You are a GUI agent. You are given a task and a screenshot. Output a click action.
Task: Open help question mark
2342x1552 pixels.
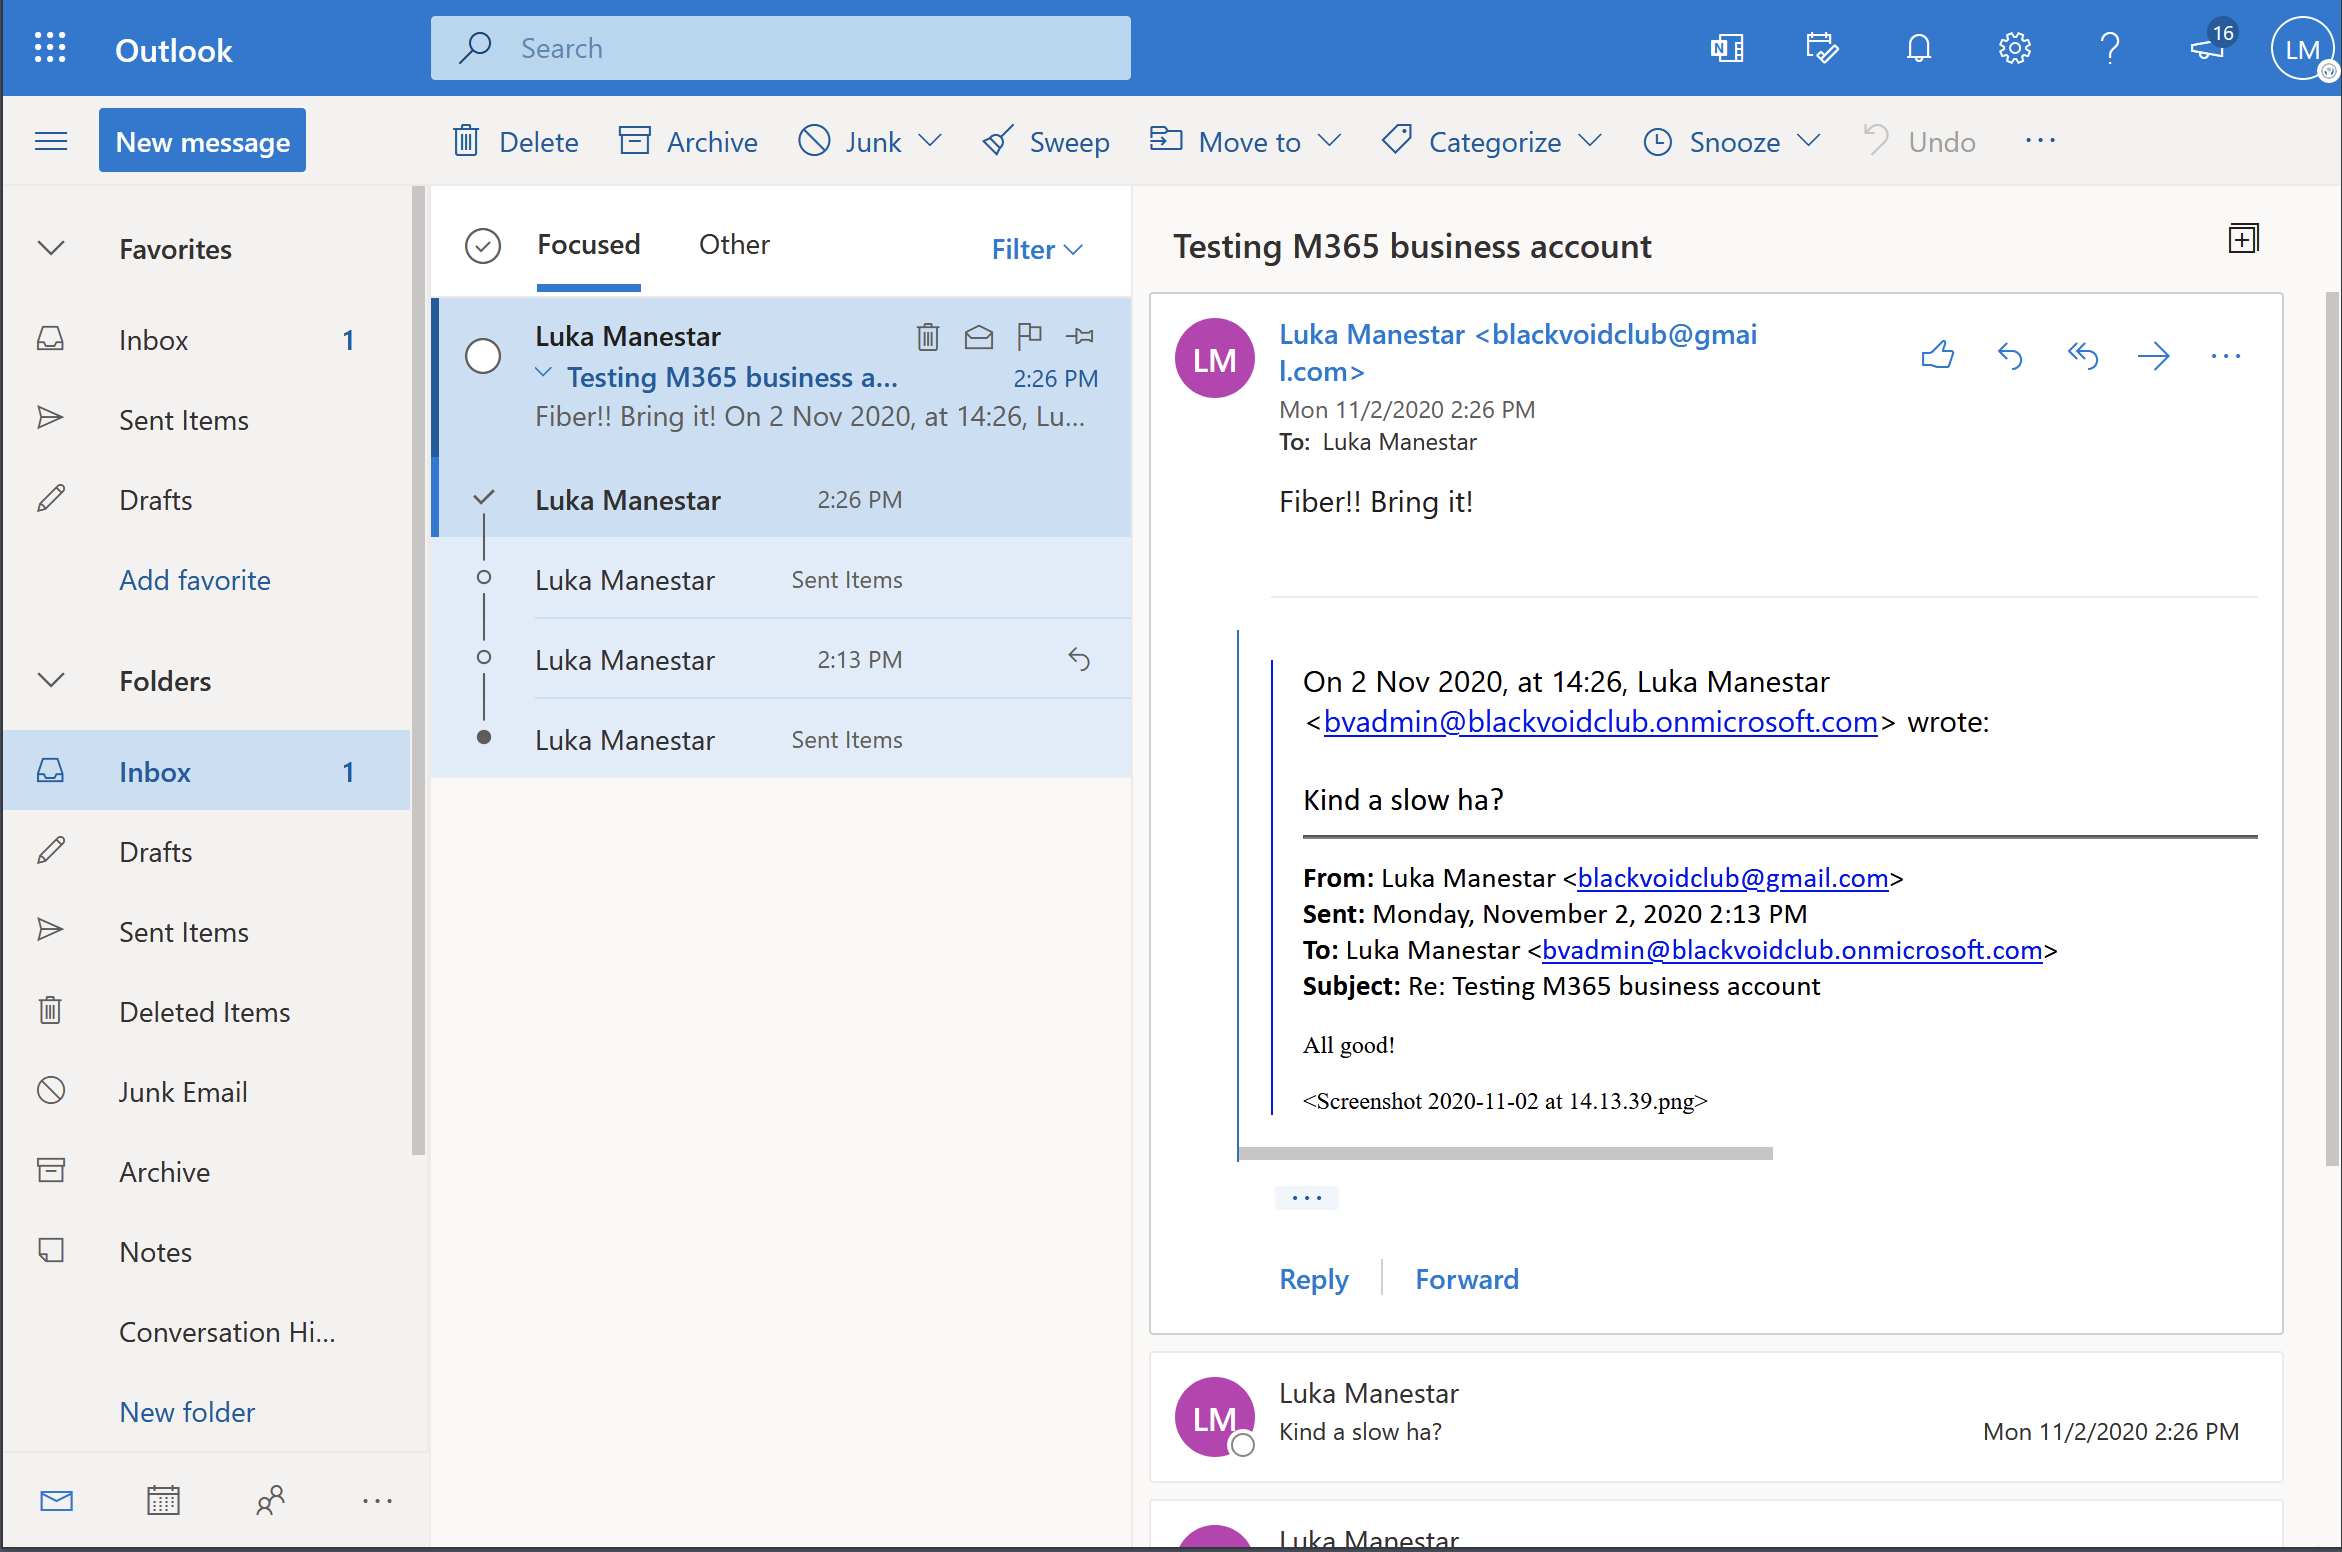pos(2110,48)
